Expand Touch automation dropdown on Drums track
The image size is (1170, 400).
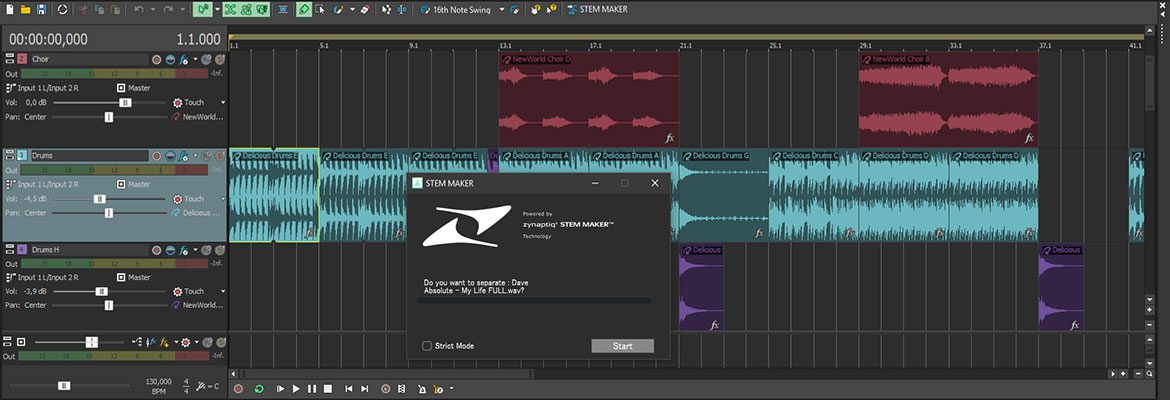(223, 199)
